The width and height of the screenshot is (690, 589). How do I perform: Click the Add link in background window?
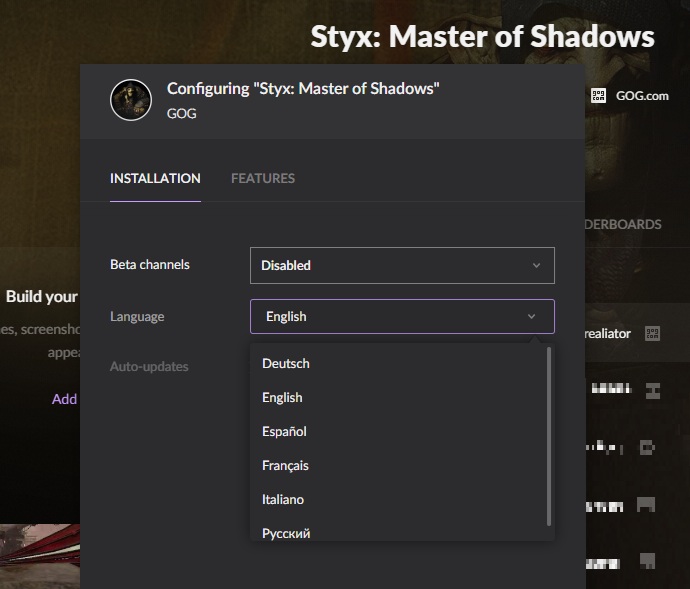(64, 399)
